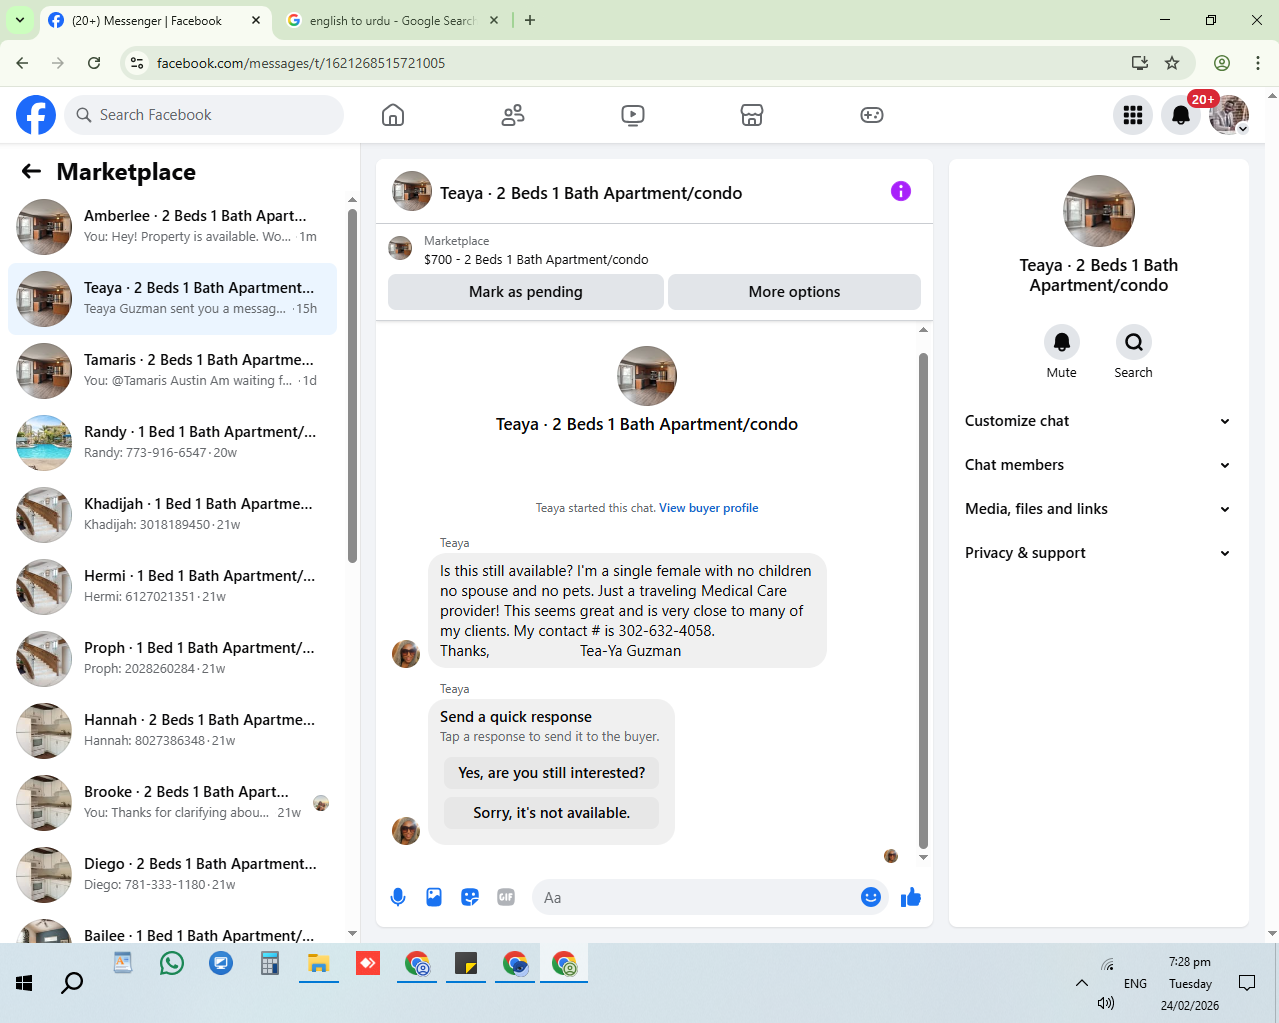
Task: Open Amberlee 2 Beds conversation
Action: pos(172,227)
